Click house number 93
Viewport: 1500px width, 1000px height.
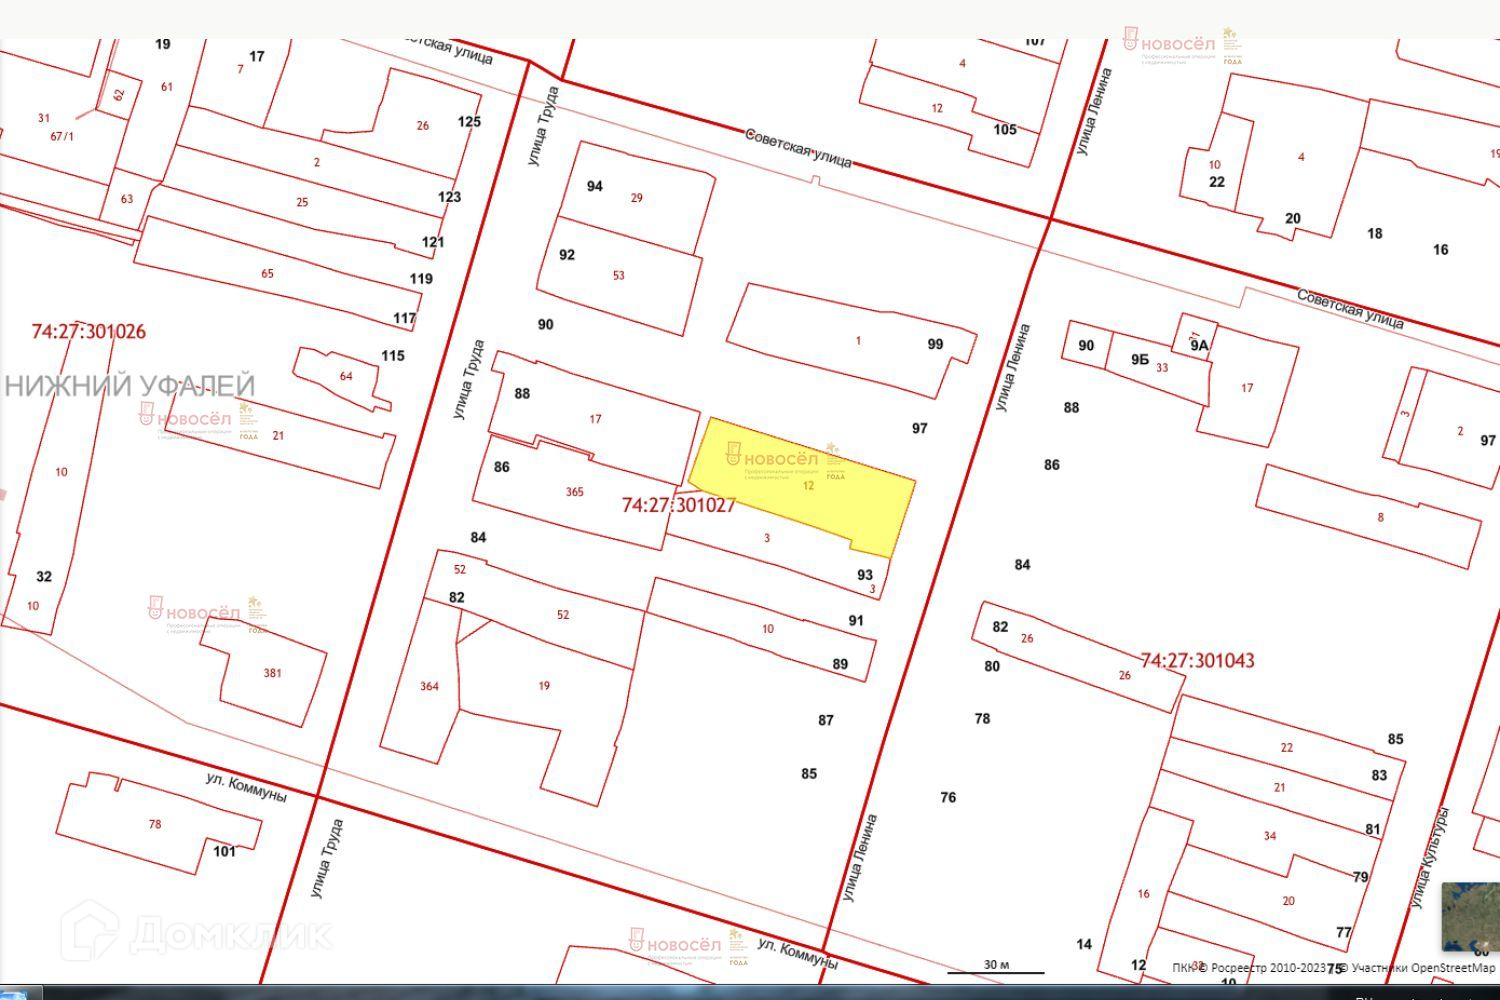point(865,575)
